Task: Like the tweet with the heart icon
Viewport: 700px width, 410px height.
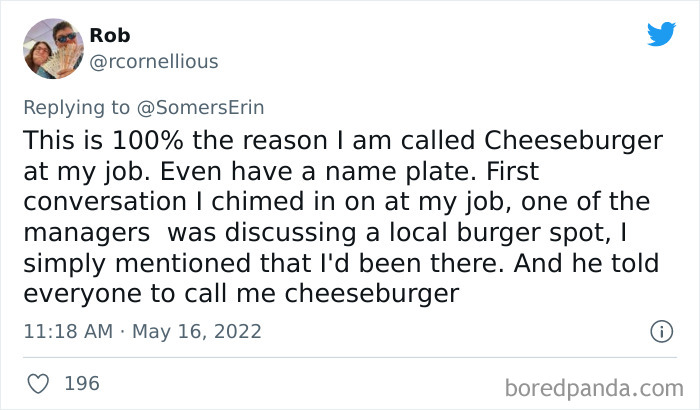Action: (x=39, y=382)
